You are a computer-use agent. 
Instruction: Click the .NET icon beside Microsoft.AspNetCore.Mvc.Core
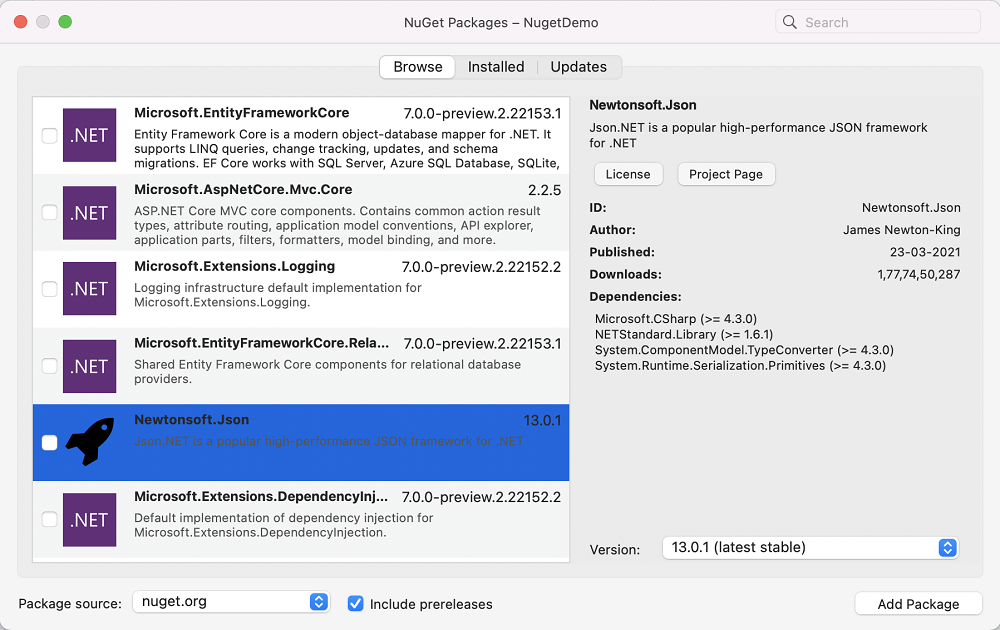click(89, 212)
